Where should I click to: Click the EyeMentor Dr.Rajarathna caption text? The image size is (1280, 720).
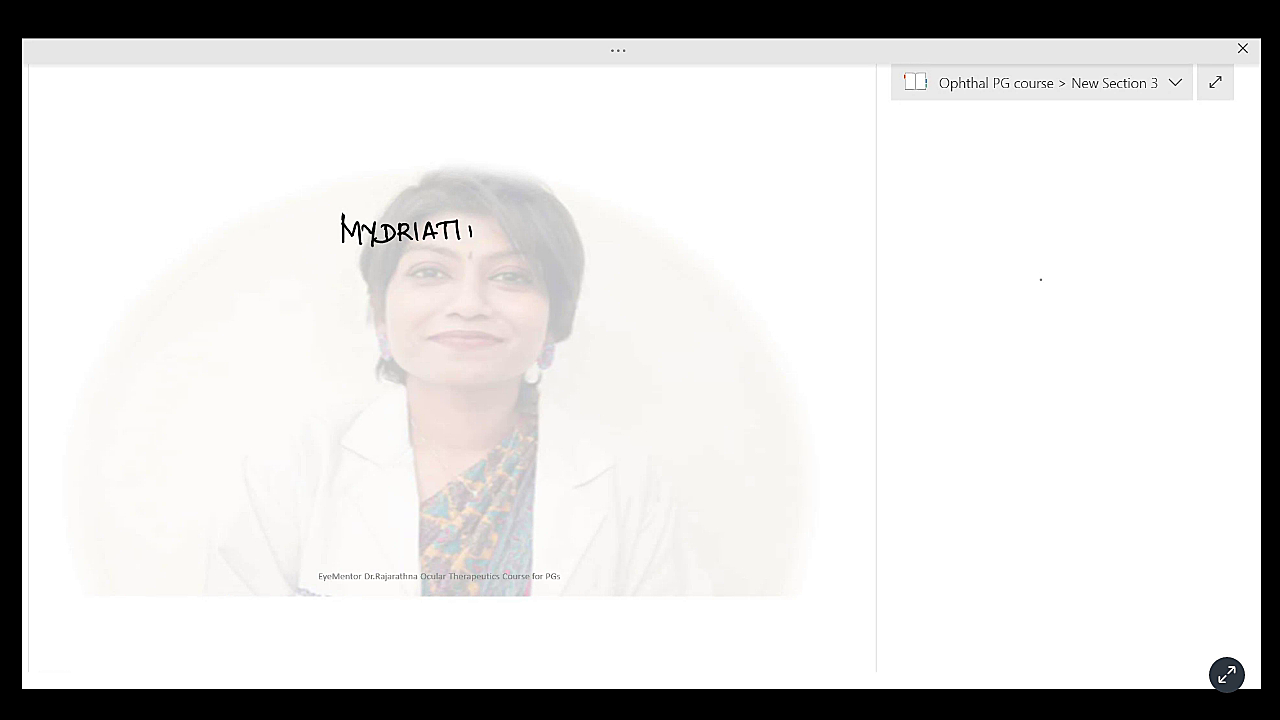pos(439,576)
